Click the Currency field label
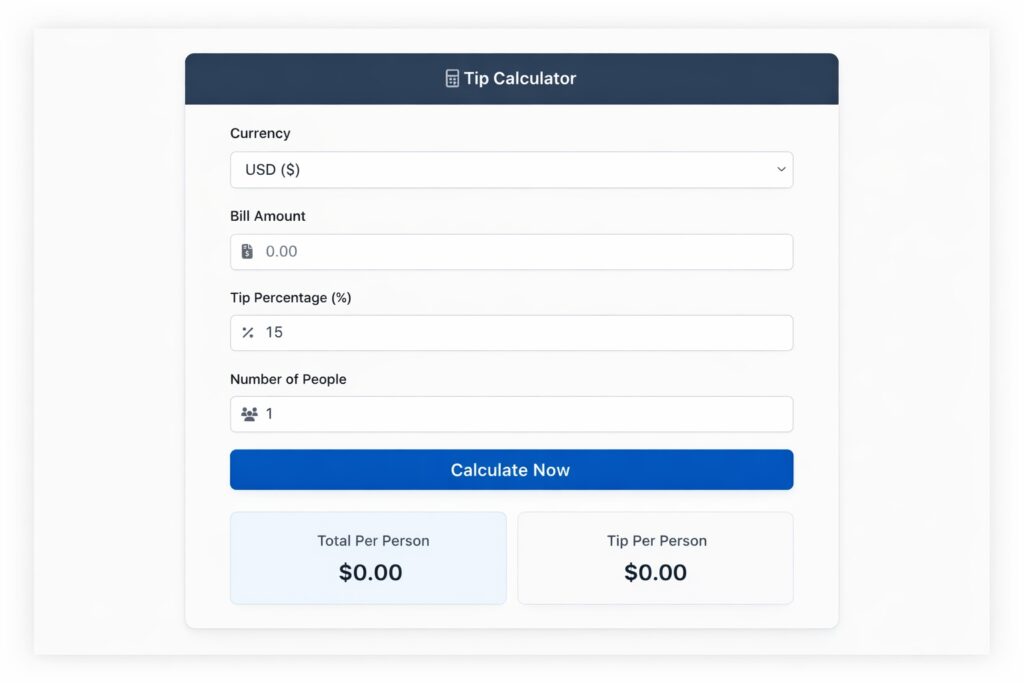The height and width of the screenshot is (683, 1024). tap(260, 133)
